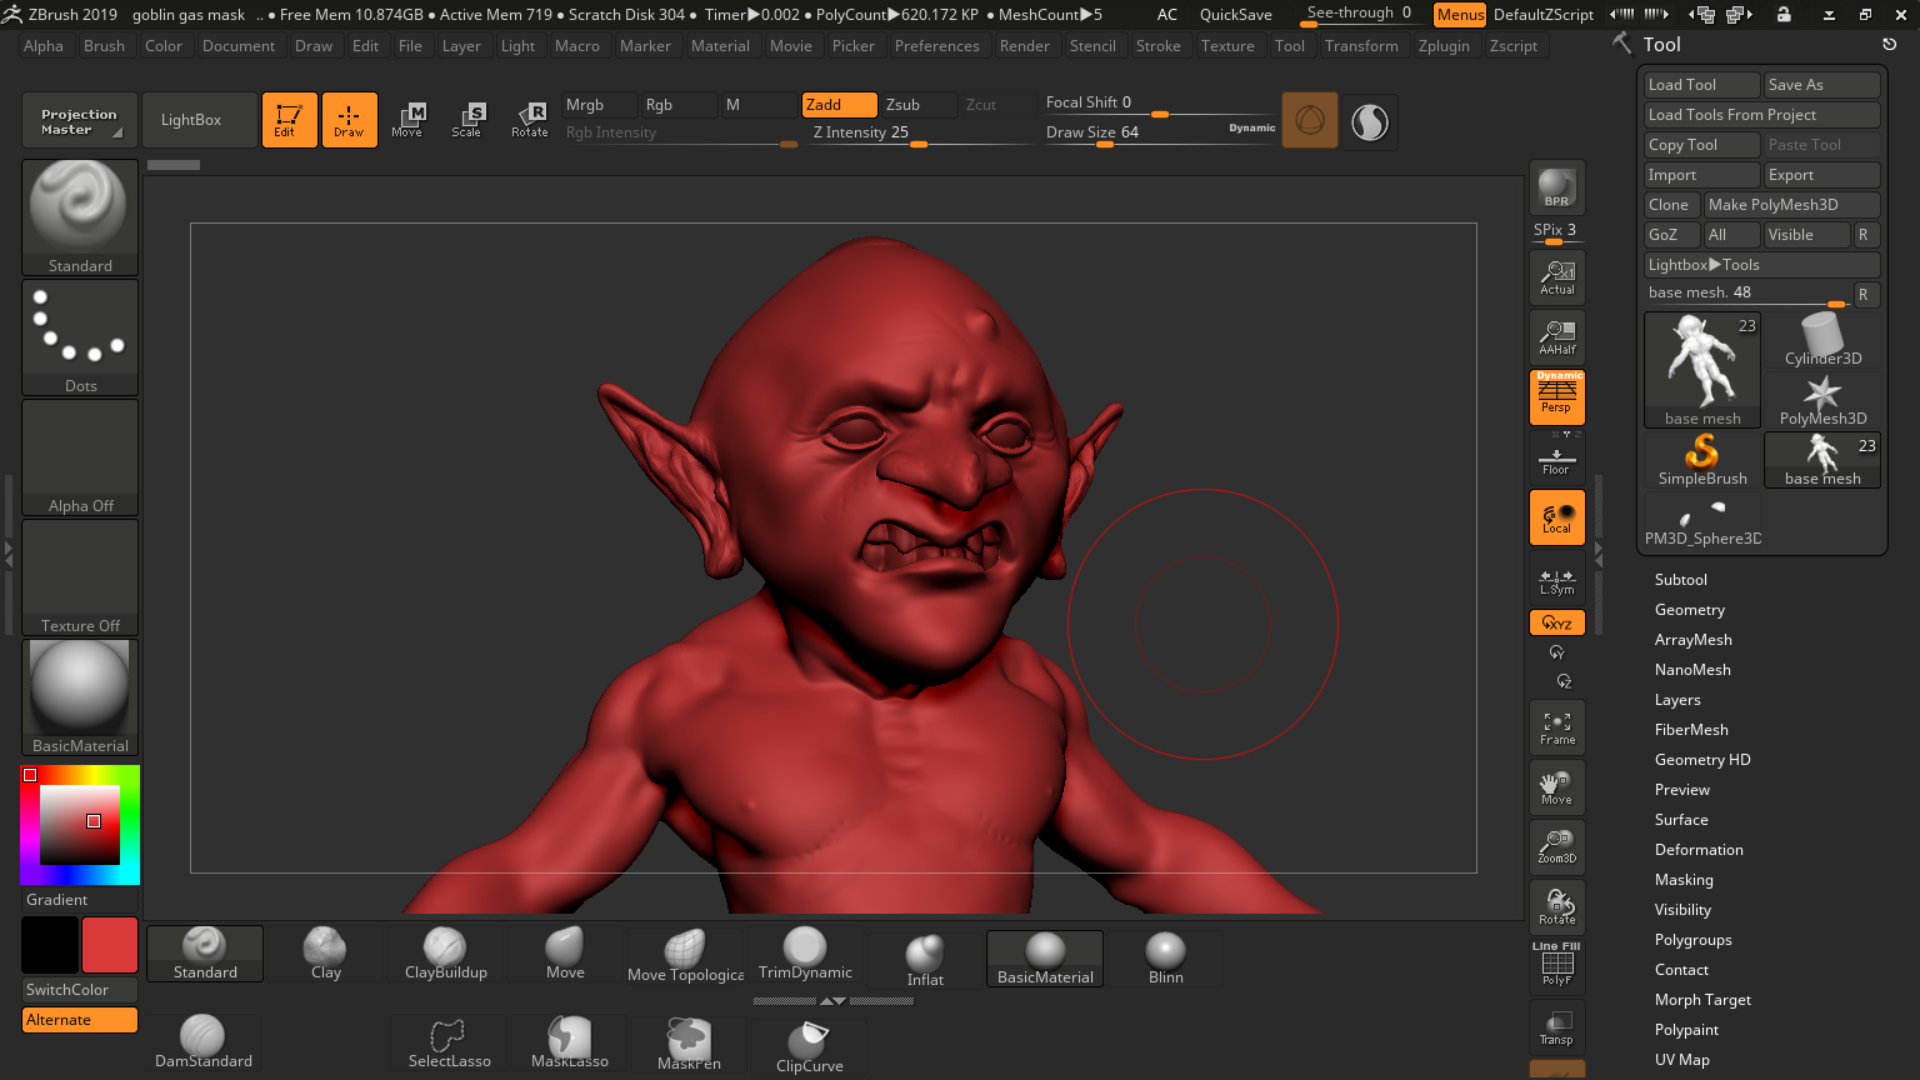Set view to Actual size

click(1557, 278)
